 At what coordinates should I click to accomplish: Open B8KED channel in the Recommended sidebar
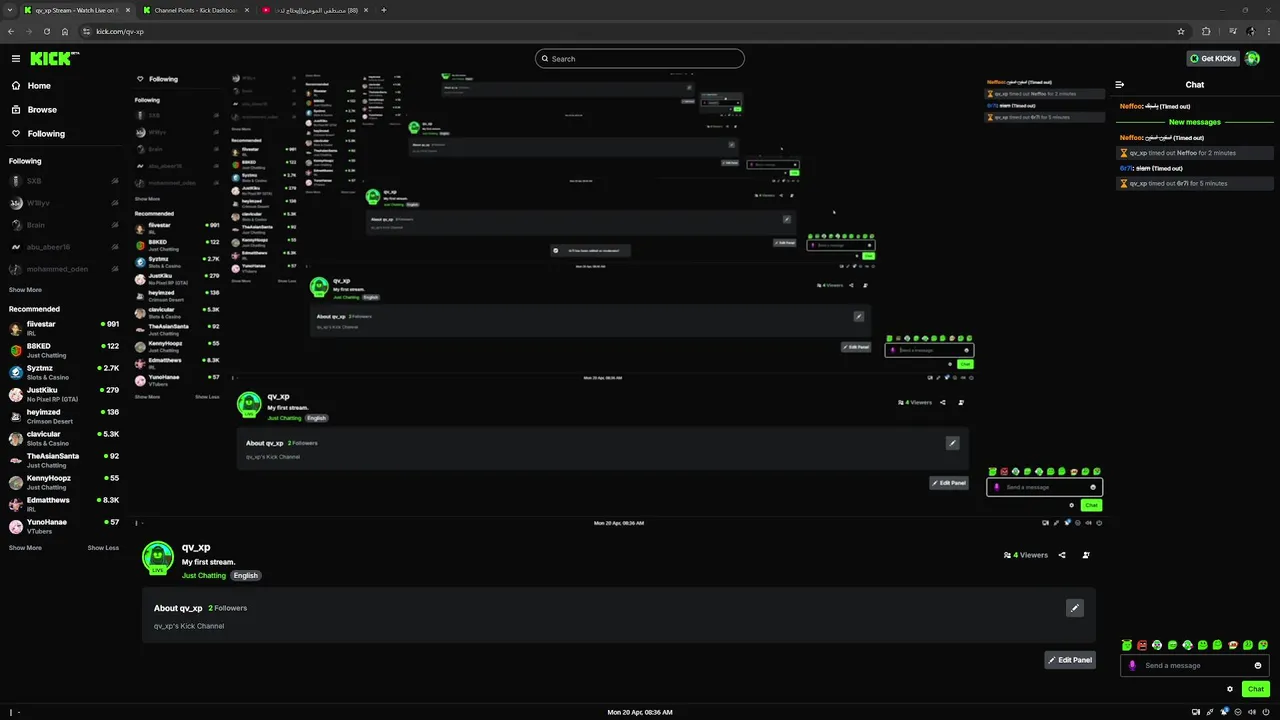tap(64, 350)
